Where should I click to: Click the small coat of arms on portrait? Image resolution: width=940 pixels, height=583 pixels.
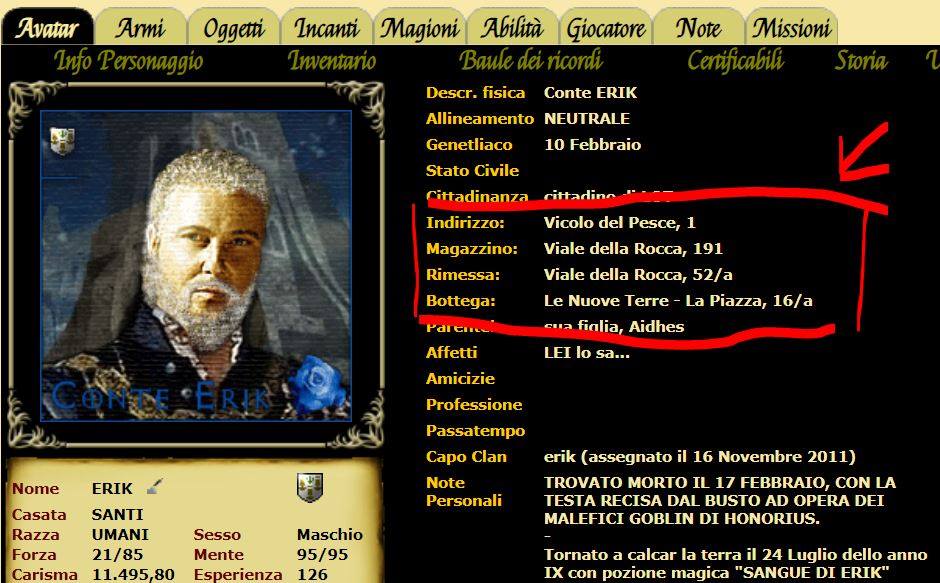click(x=62, y=141)
